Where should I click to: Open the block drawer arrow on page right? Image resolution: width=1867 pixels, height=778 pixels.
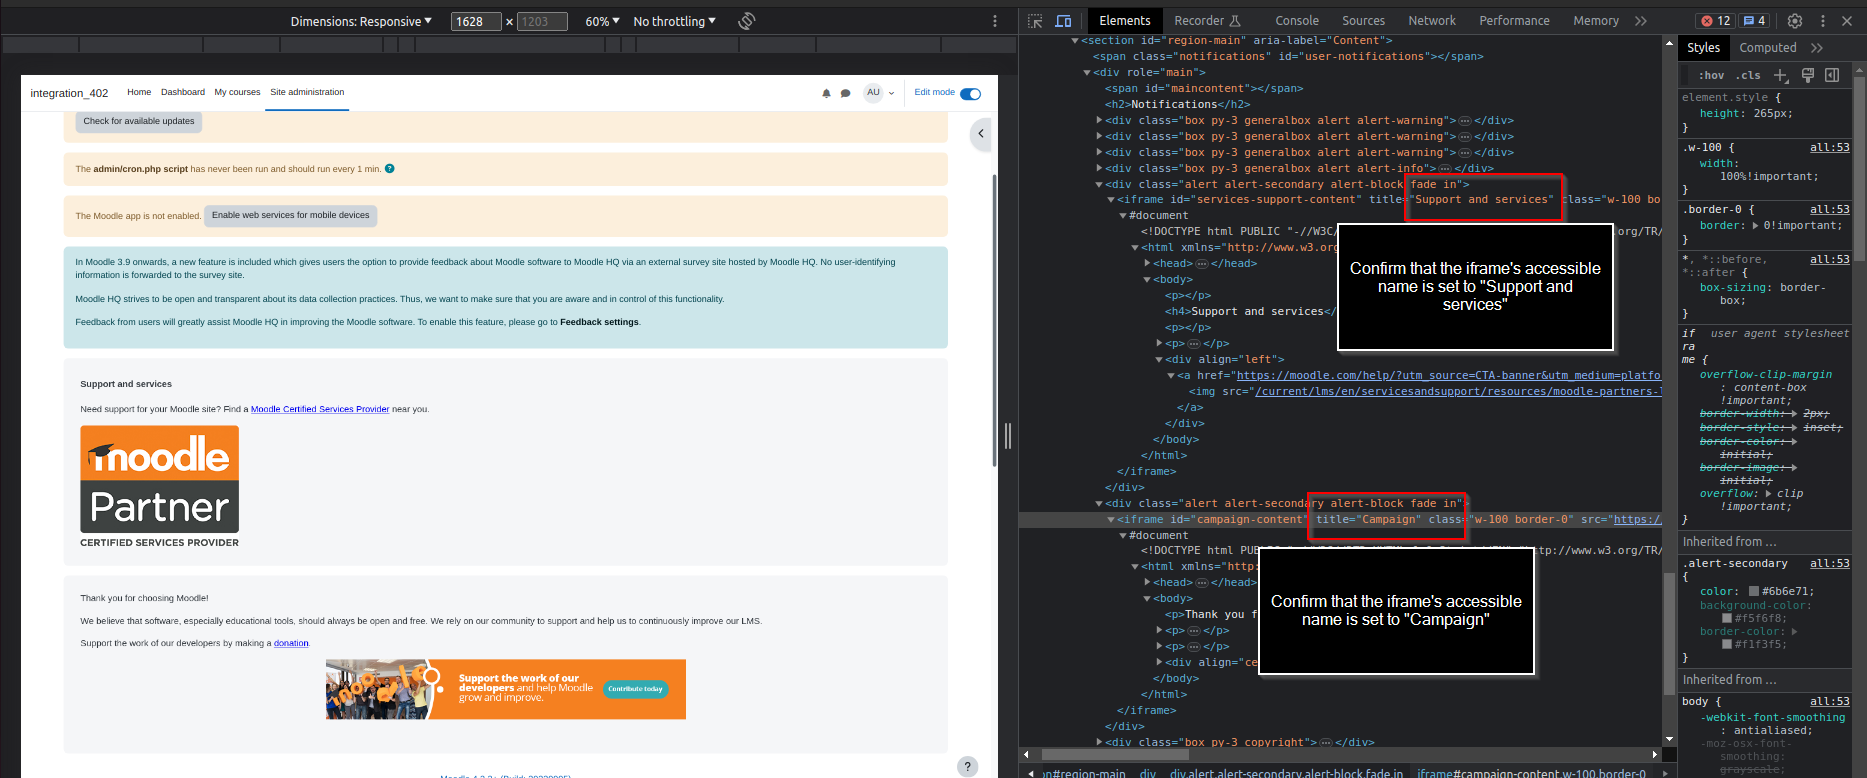coord(981,133)
